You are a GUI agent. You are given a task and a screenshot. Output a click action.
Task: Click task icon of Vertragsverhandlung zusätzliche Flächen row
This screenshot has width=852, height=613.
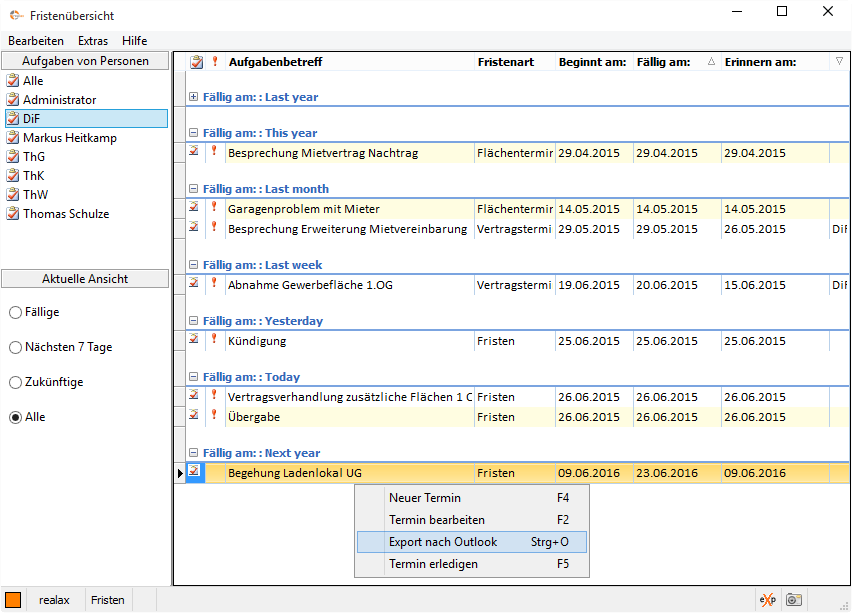194,395
